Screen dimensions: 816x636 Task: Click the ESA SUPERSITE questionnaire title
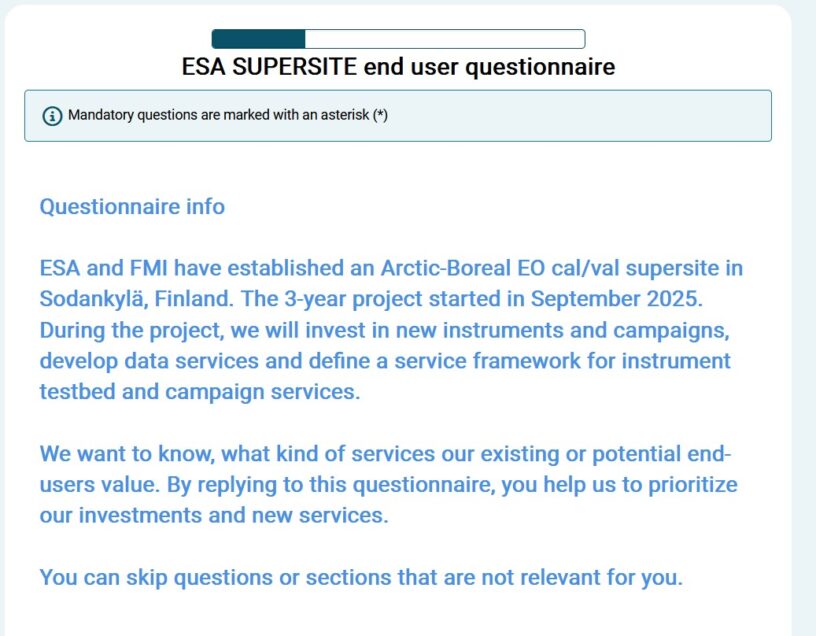(x=398, y=67)
